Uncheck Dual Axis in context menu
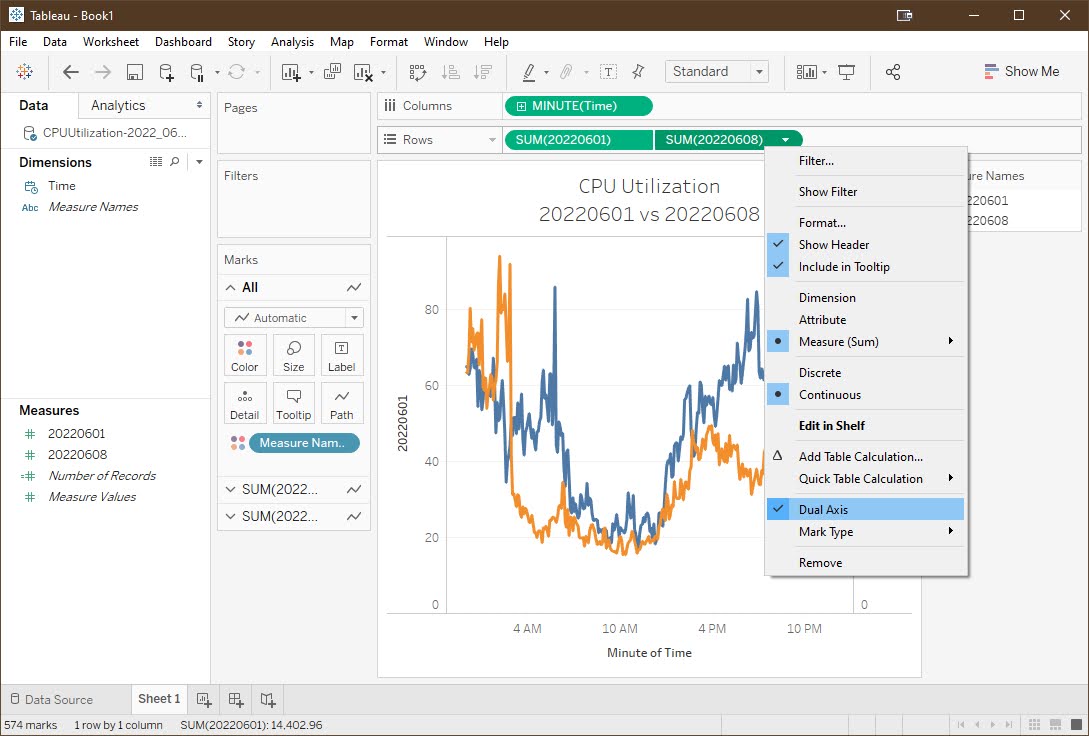Viewport: 1089px width, 736px height. point(823,510)
